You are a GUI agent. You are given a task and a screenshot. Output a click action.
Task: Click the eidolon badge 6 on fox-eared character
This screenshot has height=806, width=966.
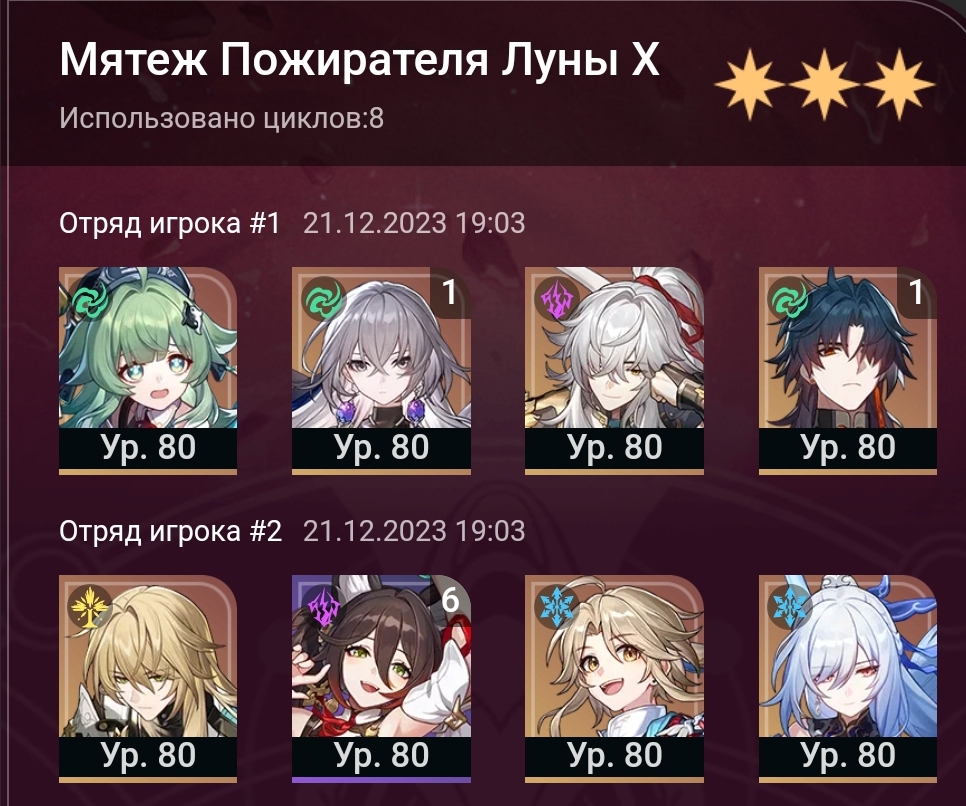450,600
